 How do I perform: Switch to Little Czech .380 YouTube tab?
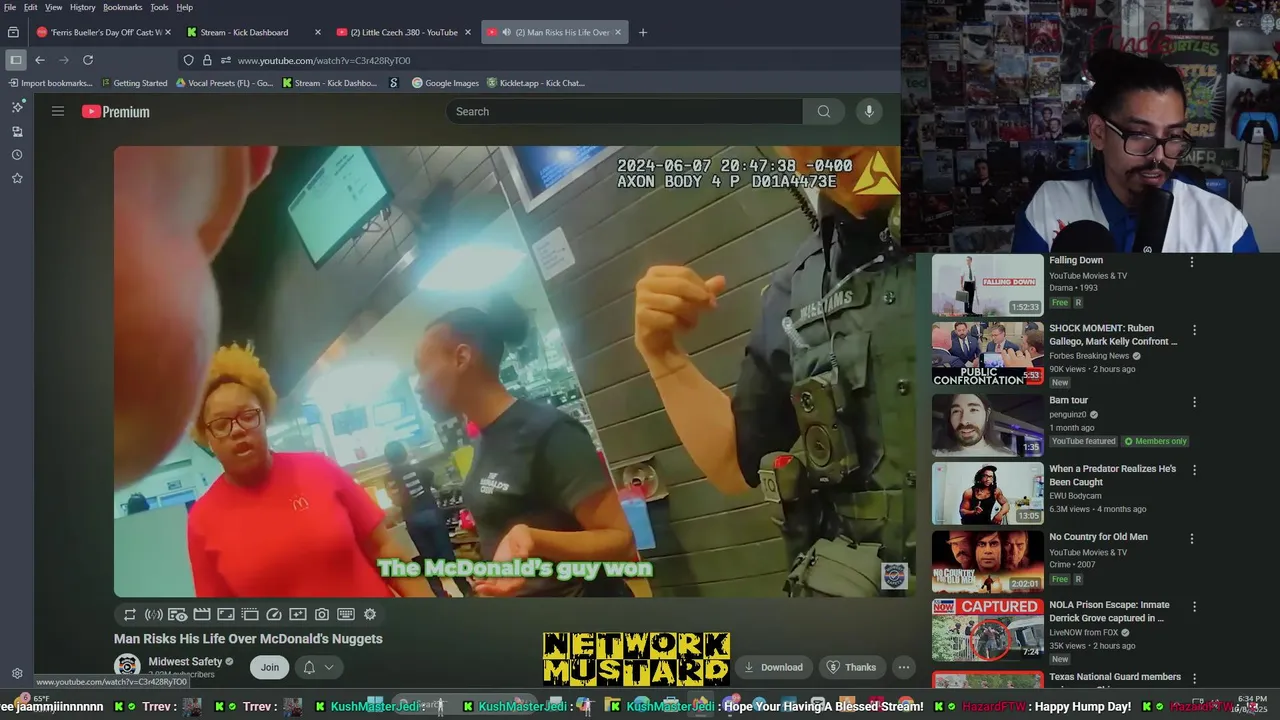(x=404, y=32)
